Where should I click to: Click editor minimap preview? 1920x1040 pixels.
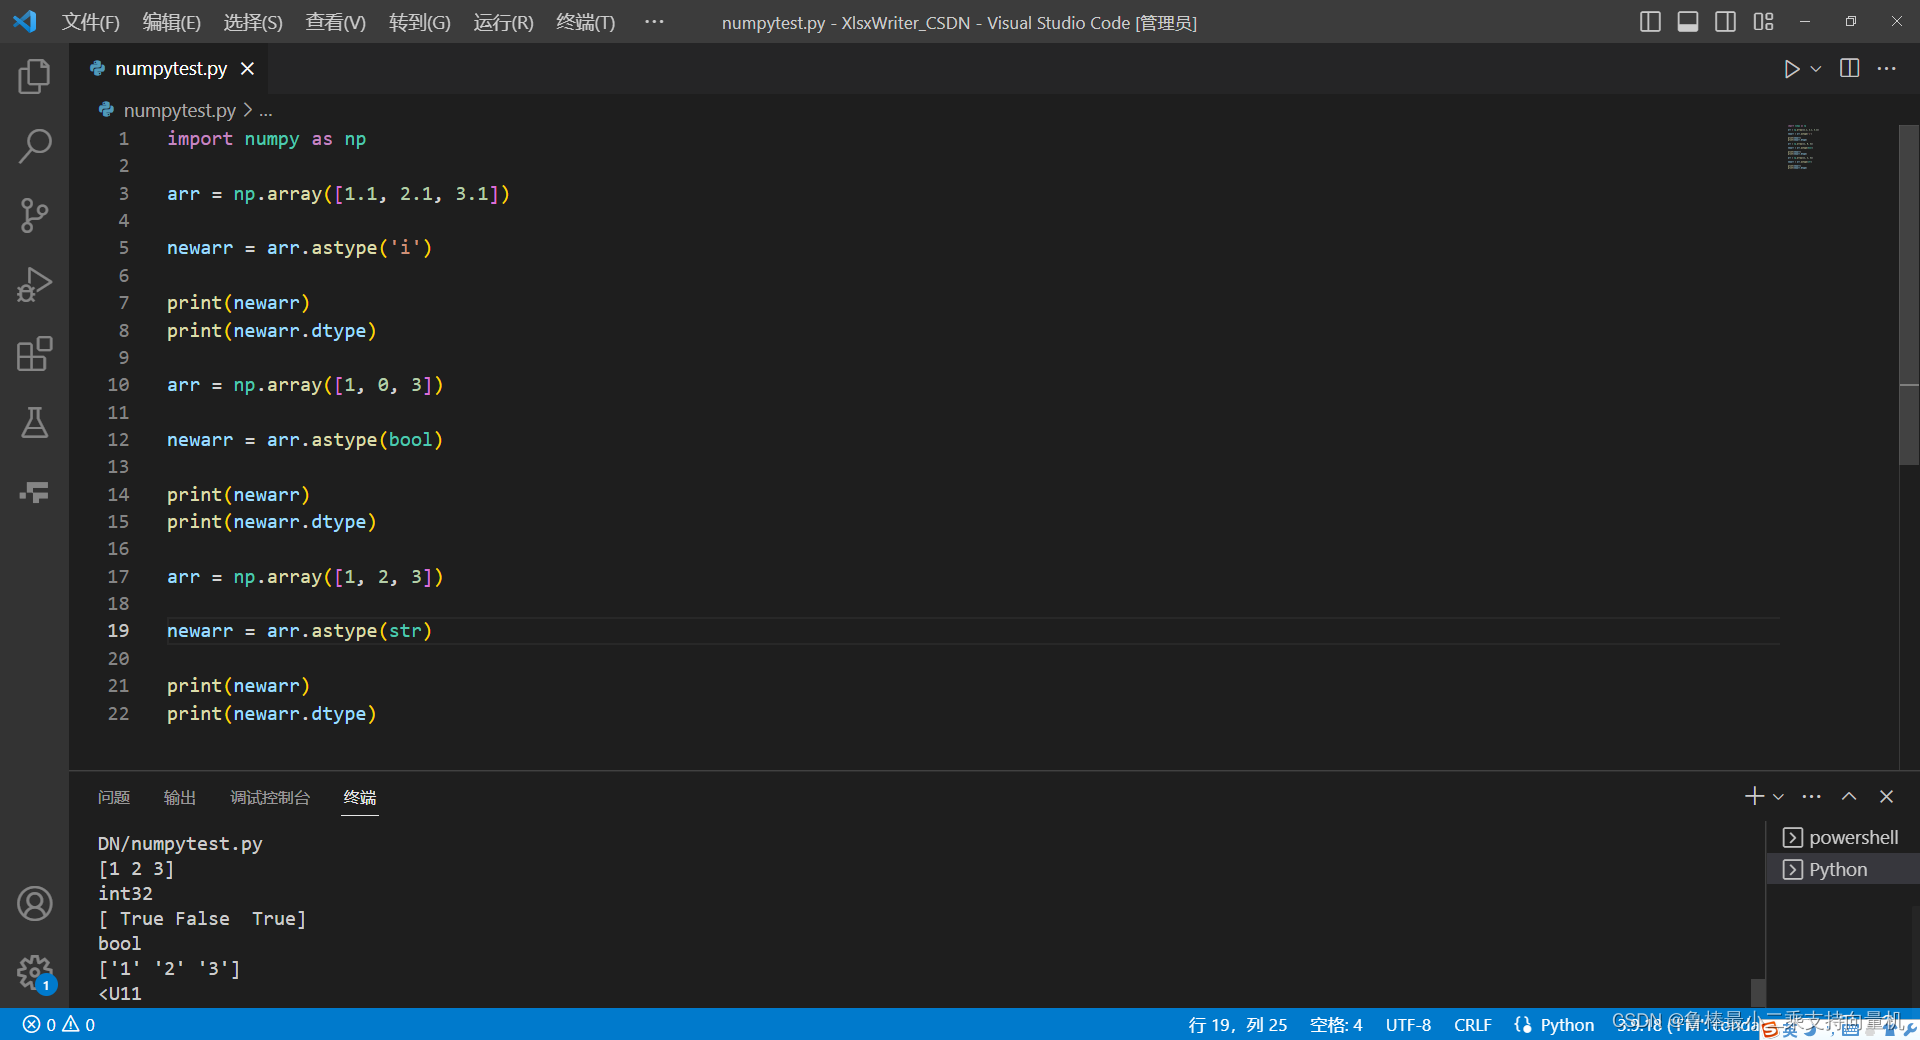(x=1802, y=147)
